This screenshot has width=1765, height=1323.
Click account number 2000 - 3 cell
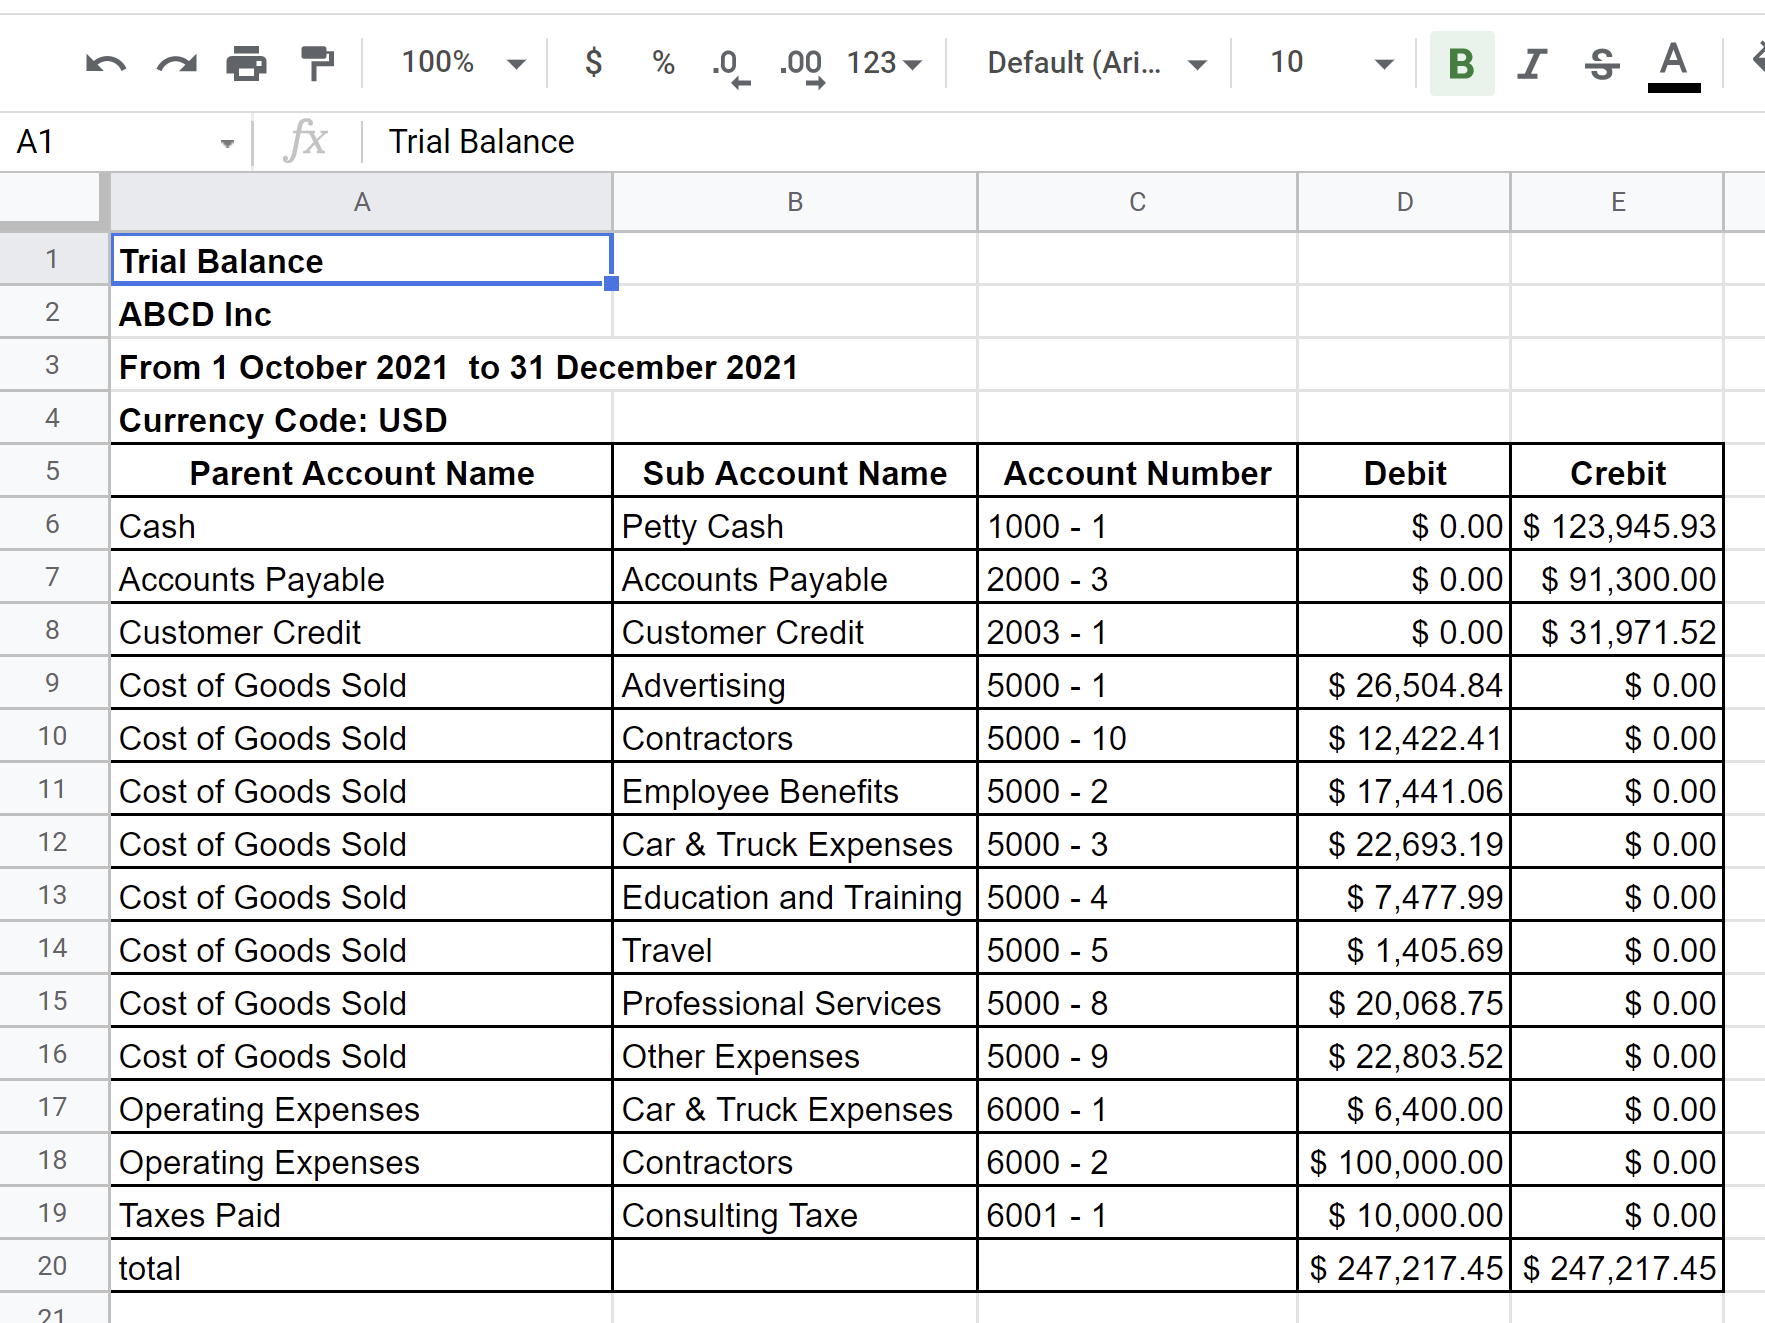pyautogui.click(x=1137, y=579)
